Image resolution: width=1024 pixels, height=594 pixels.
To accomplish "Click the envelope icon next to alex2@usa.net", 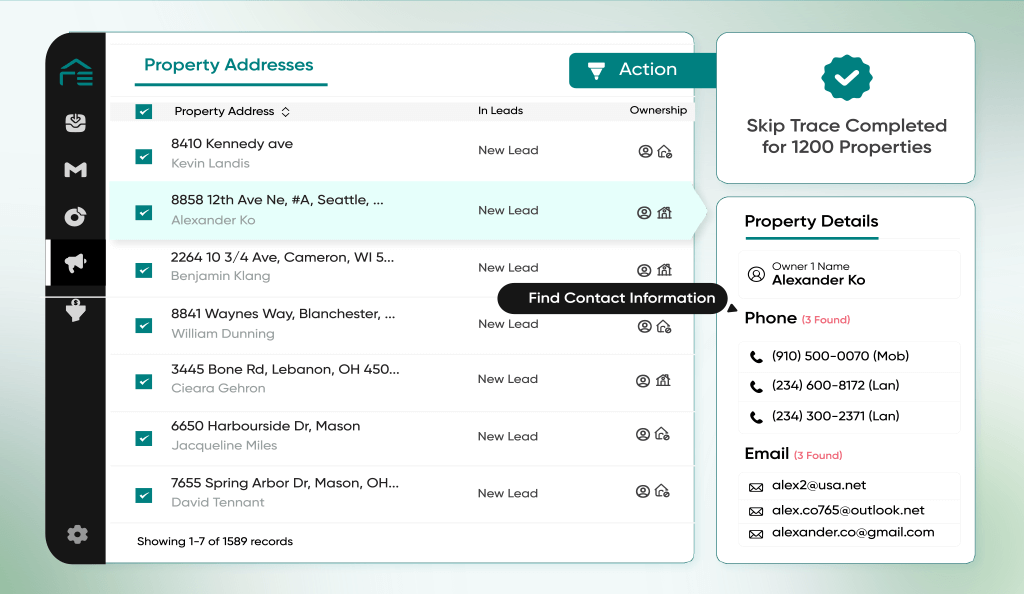I will click(757, 485).
